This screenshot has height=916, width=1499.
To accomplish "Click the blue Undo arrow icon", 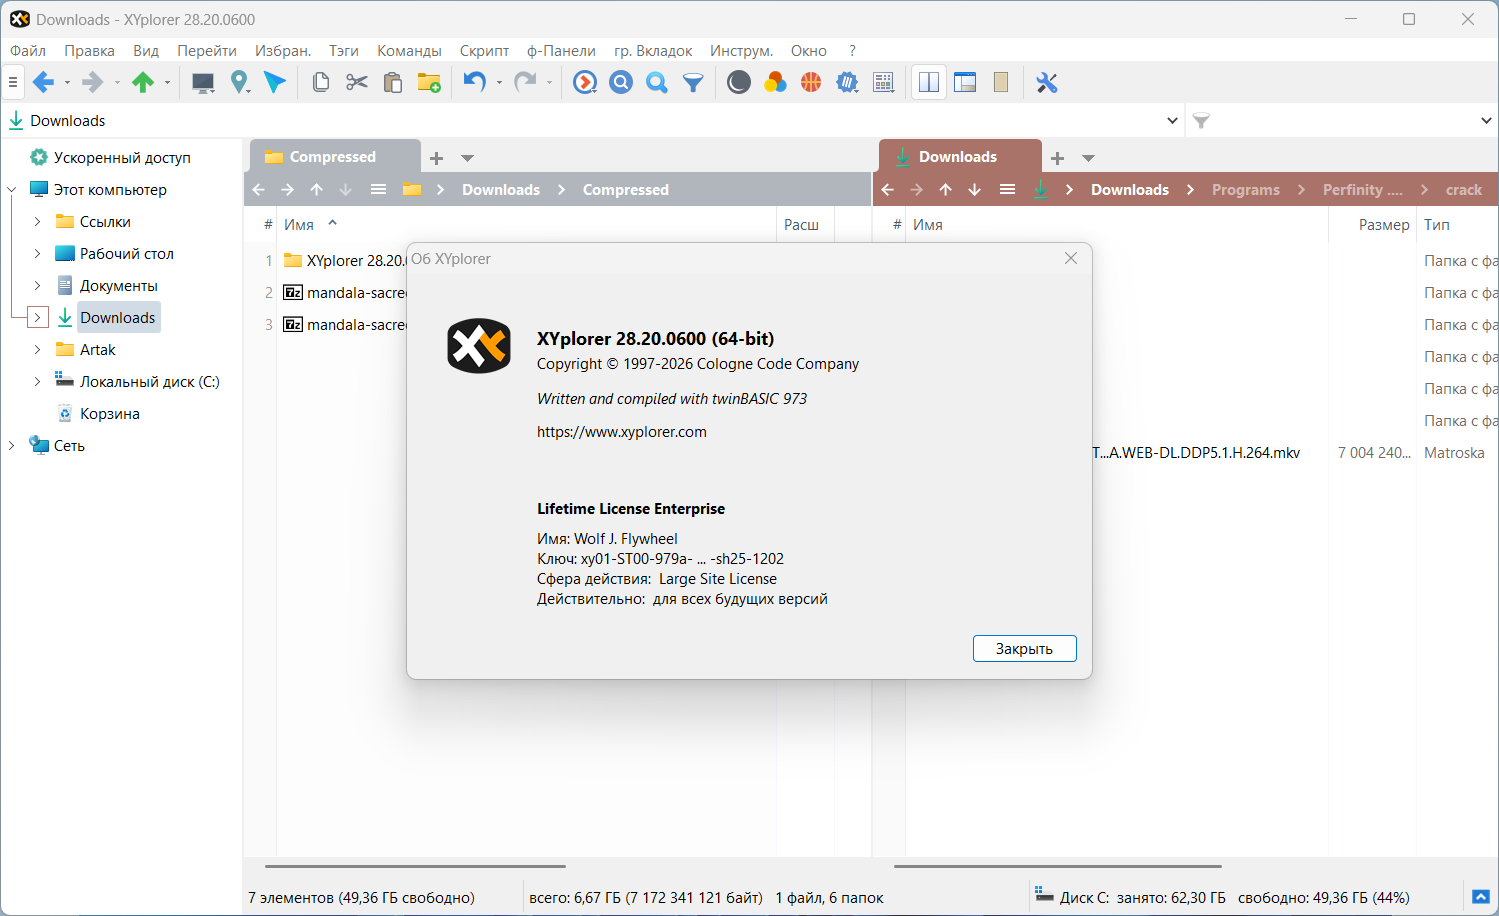I will (x=475, y=83).
